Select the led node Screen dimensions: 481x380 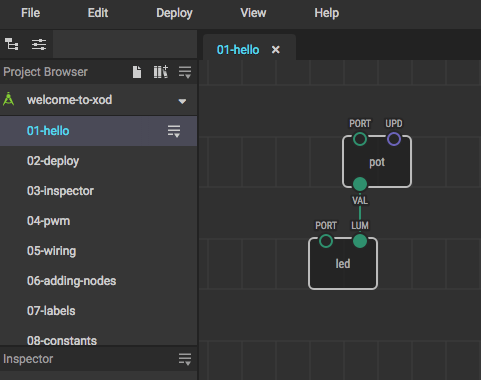pyautogui.click(x=343, y=263)
